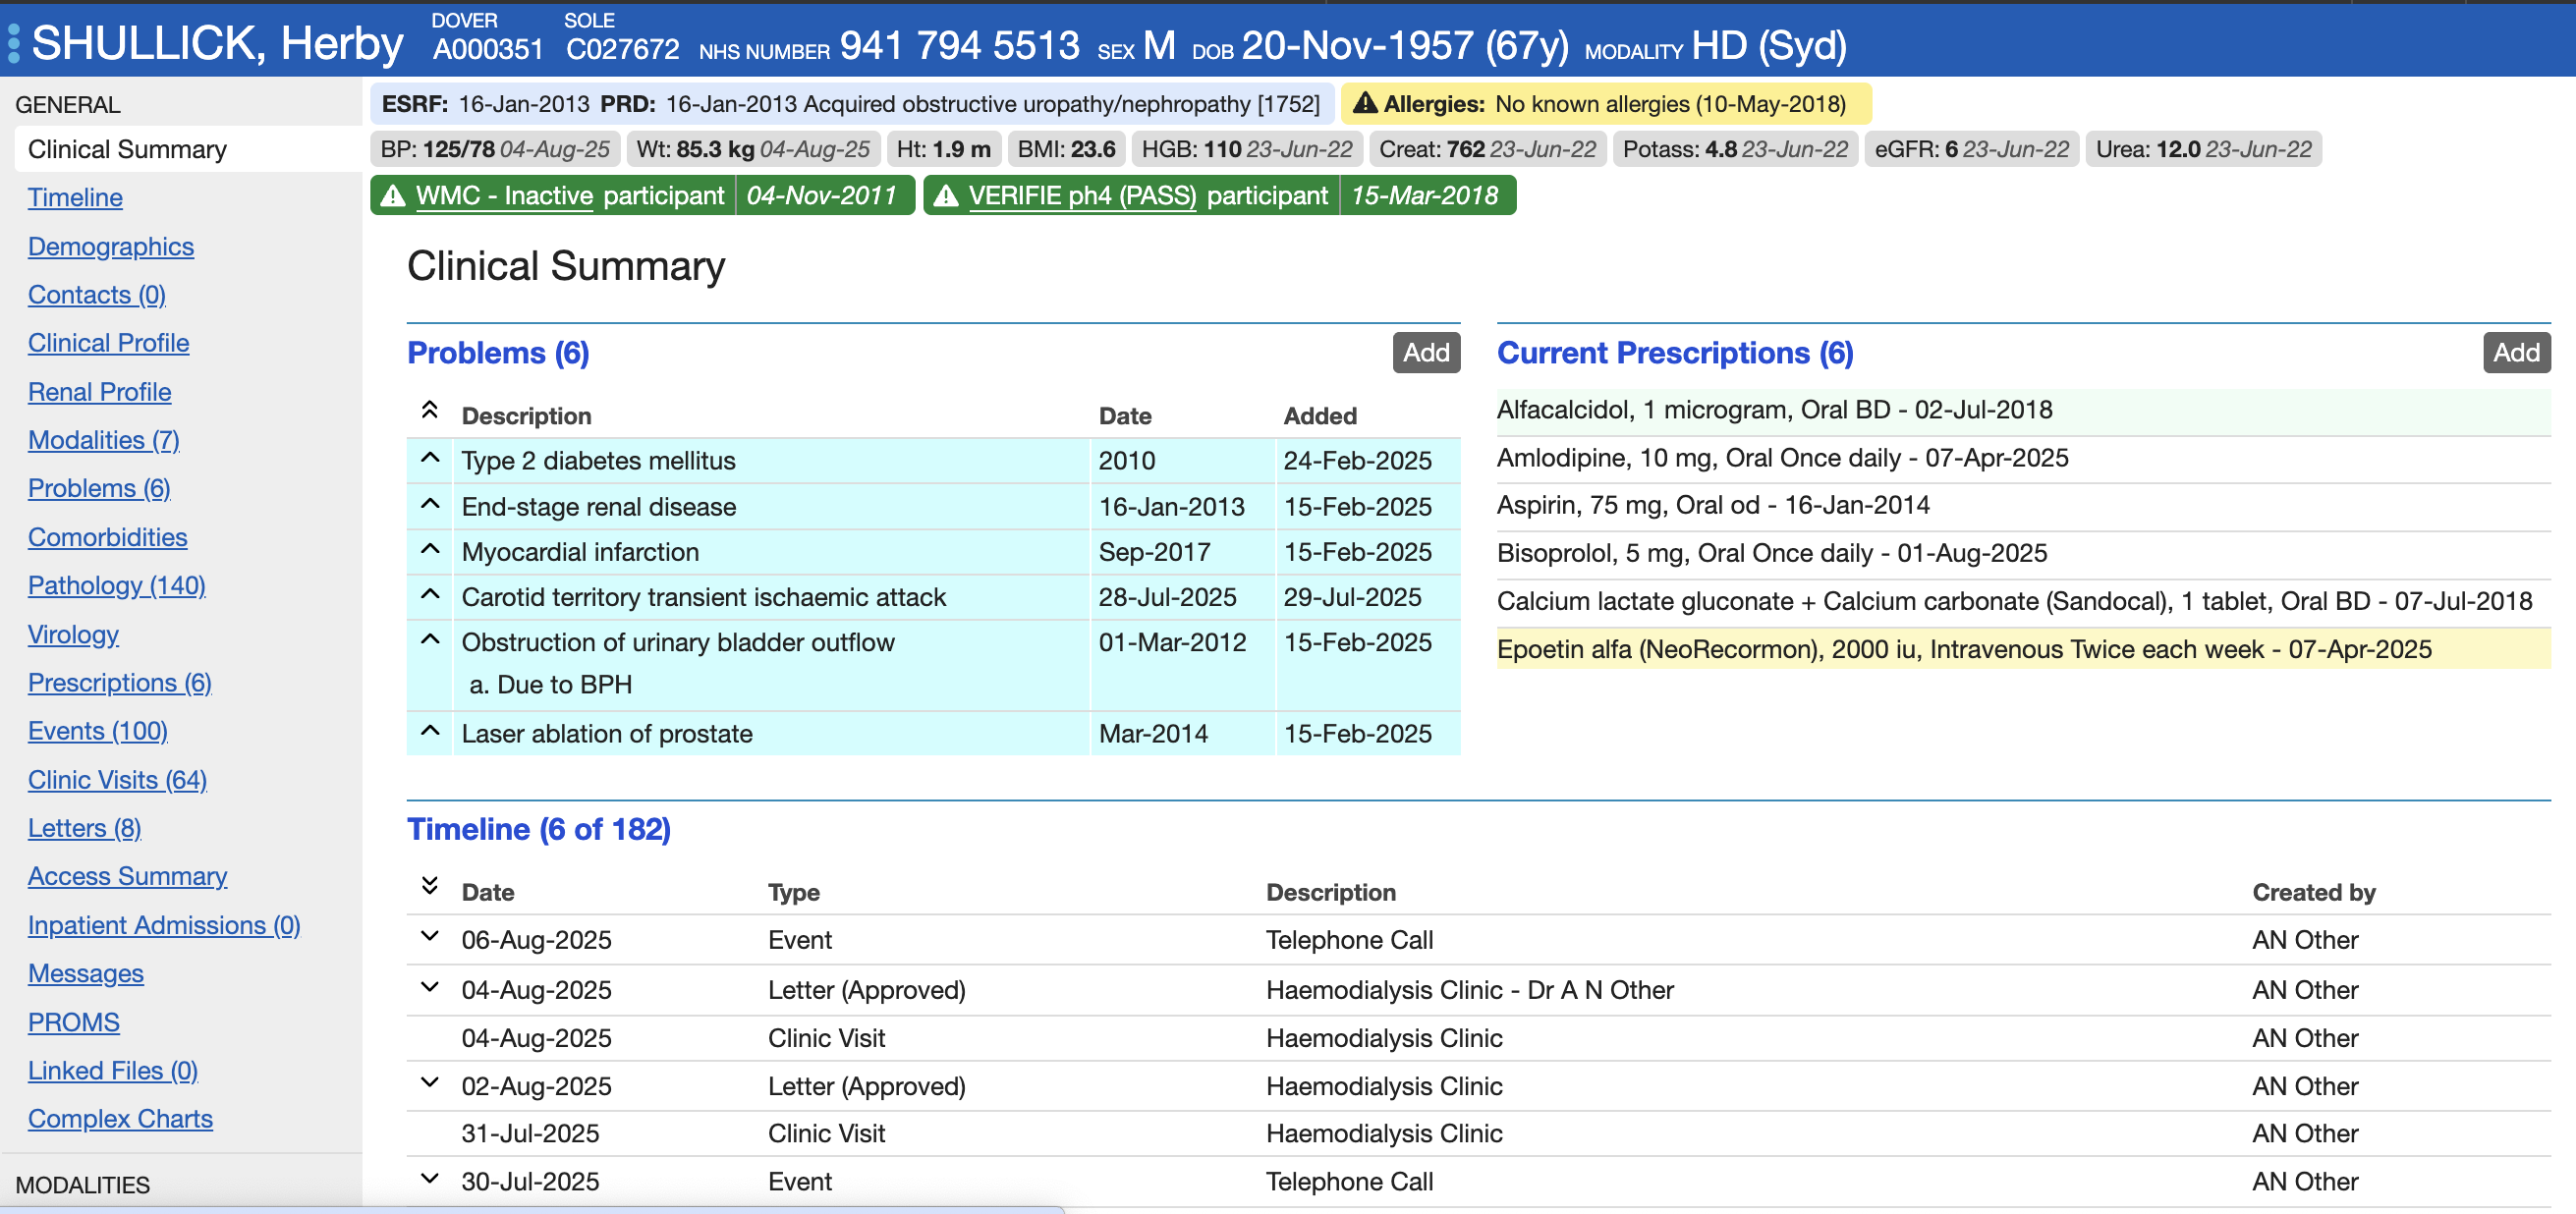The image size is (2576, 1214).
Task: Open the Events (100) page
Action: [x=97, y=731]
